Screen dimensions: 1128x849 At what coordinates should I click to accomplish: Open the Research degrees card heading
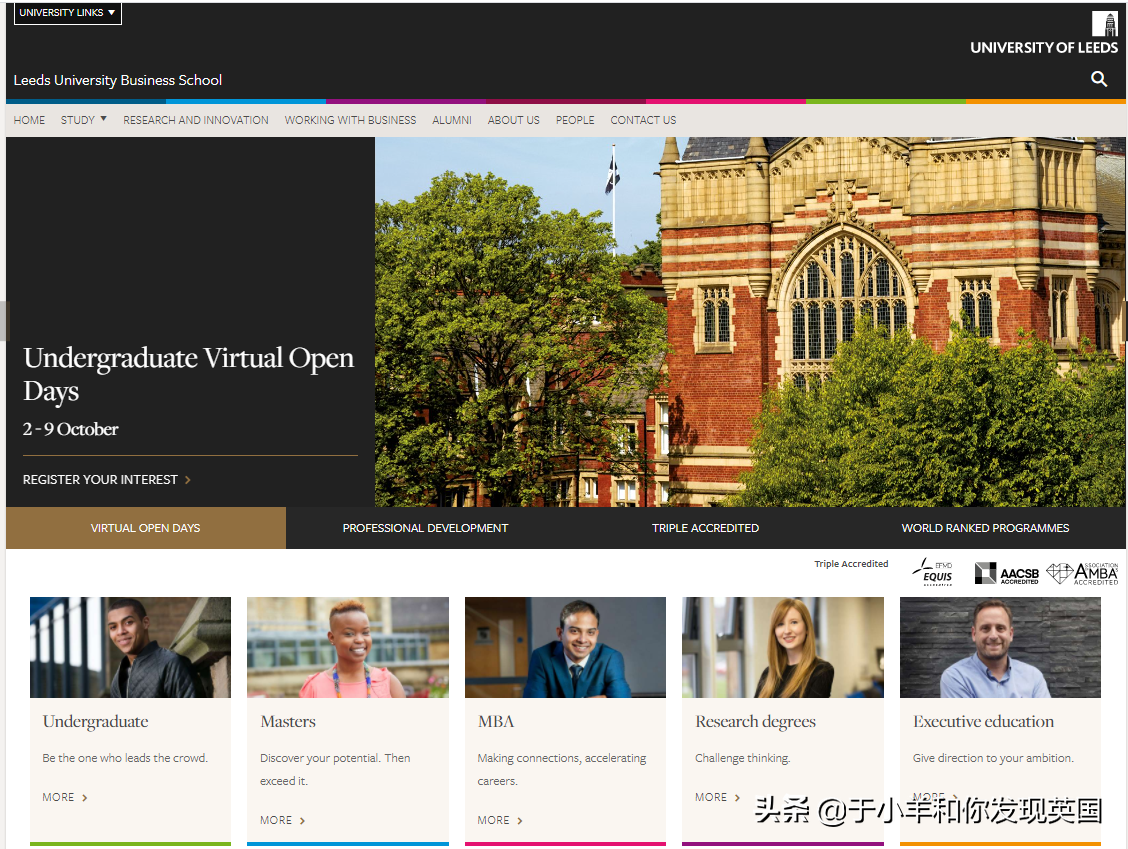[x=755, y=722]
